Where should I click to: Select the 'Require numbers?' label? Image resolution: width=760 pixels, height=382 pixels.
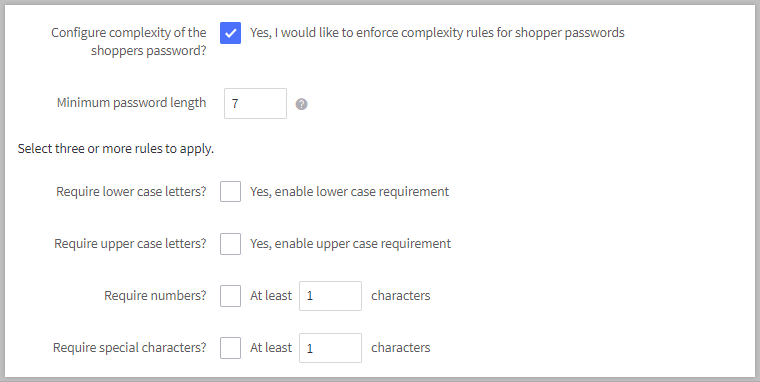coord(155,296)
